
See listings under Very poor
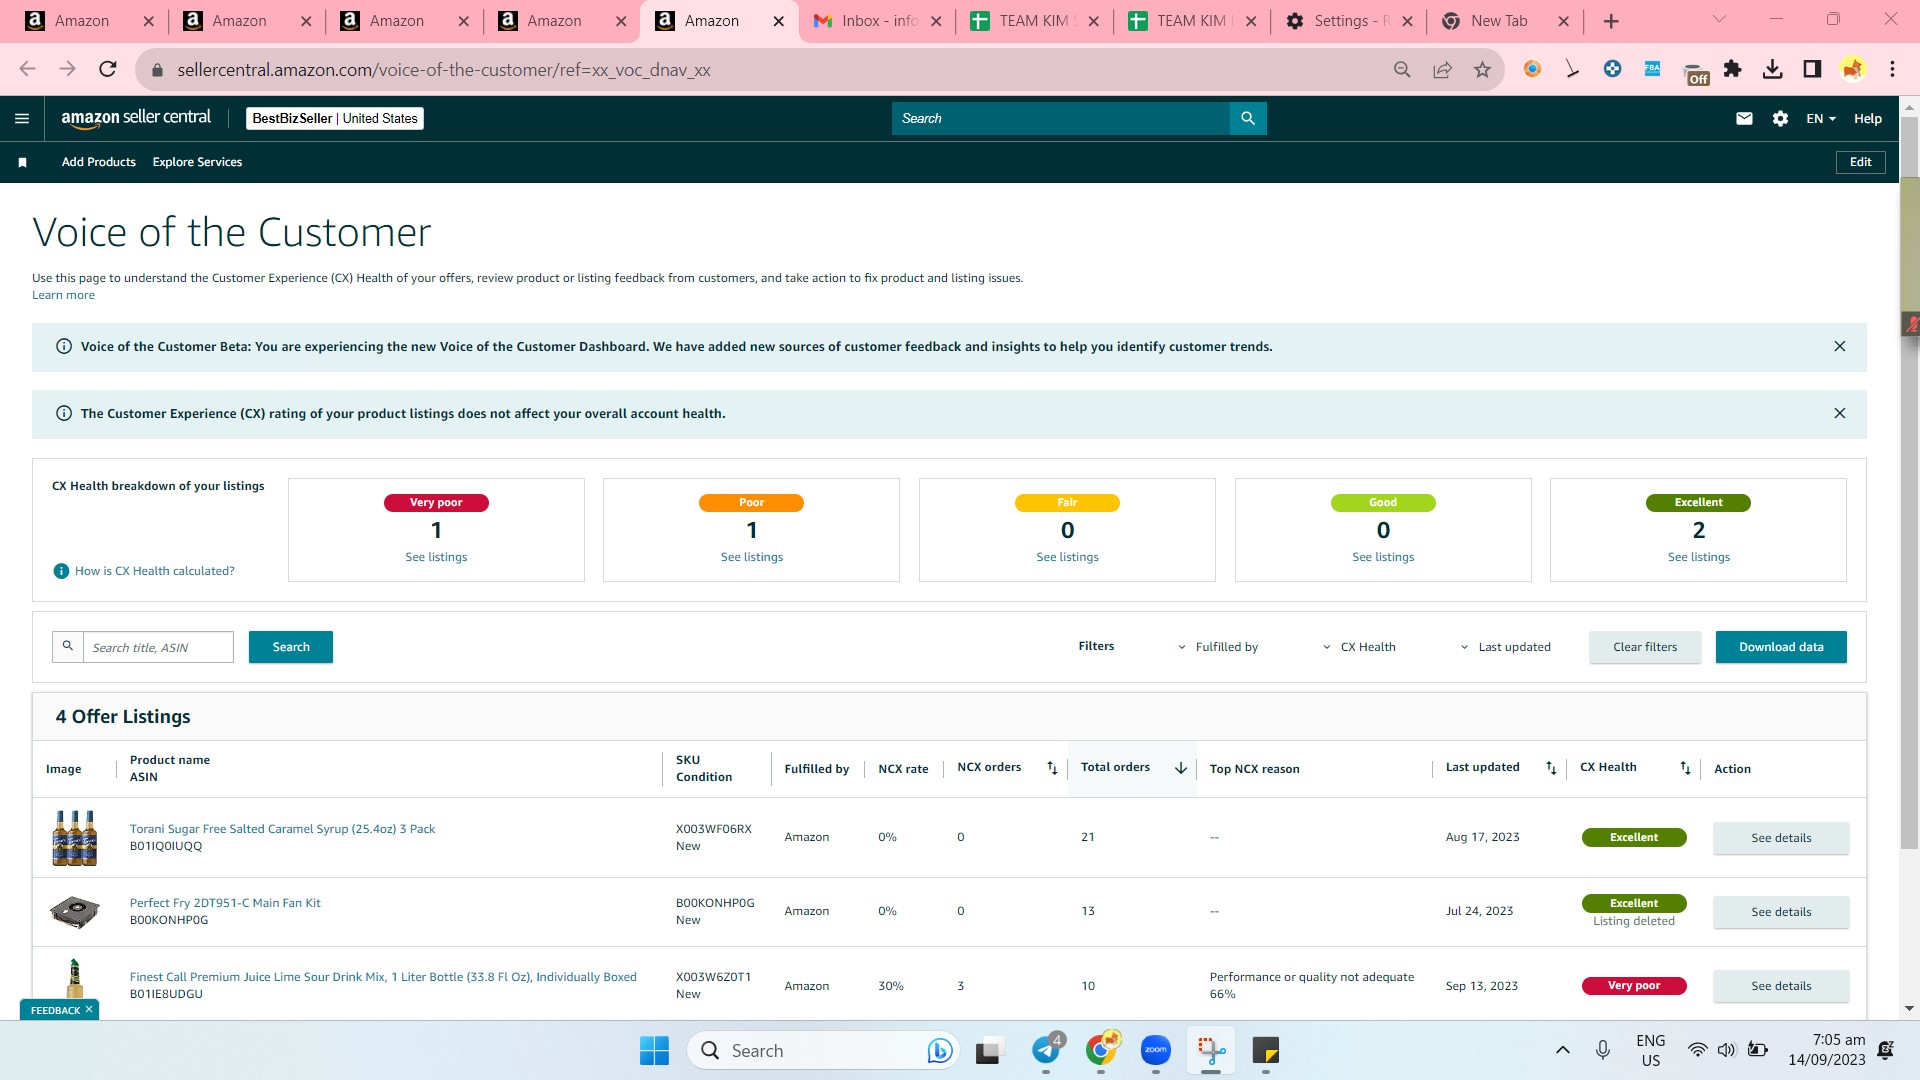[436, 557]
